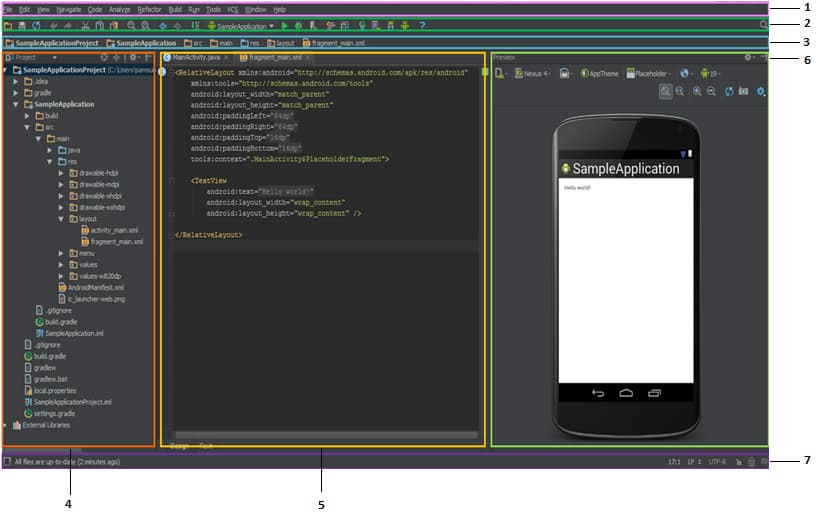This screenshot has width=833, height=519.
Task: Click the src breadcrumb in navigation bar
Action: [193, 43]
